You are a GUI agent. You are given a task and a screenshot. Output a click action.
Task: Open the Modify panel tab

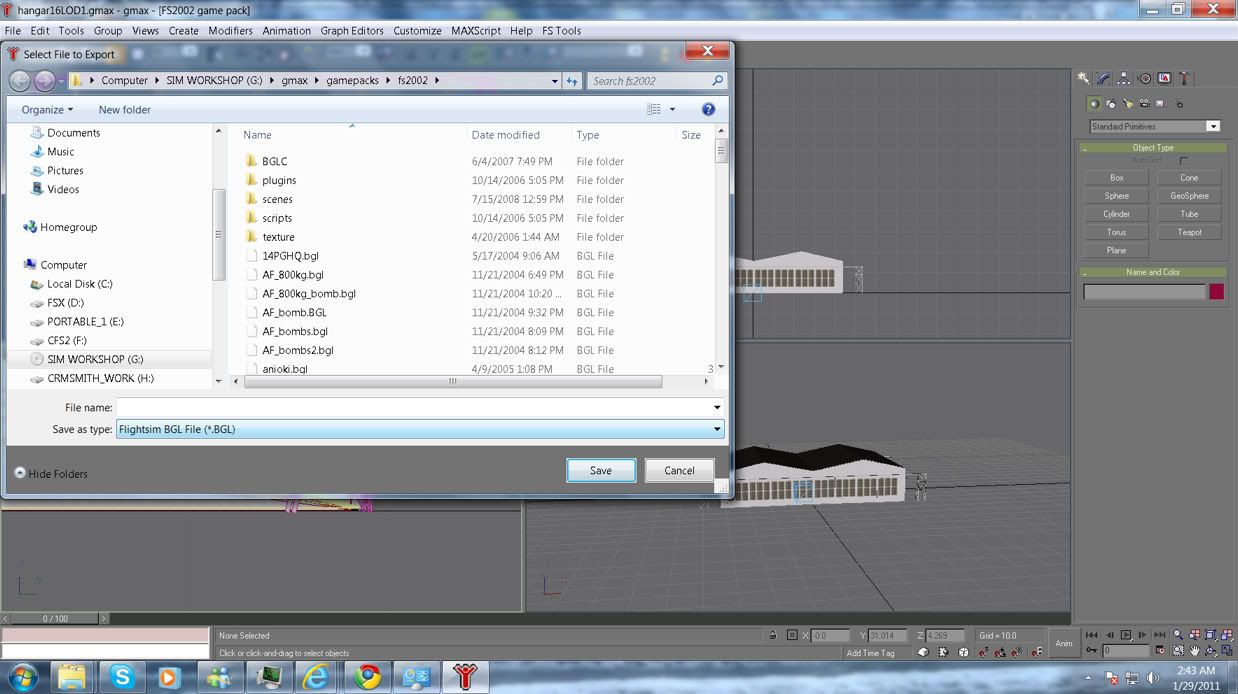1104,78
